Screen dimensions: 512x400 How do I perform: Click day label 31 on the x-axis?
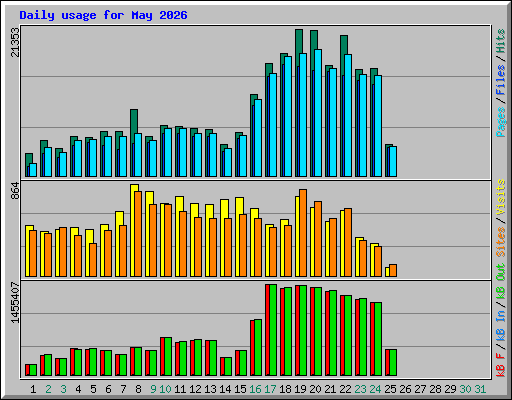[480, 389]
